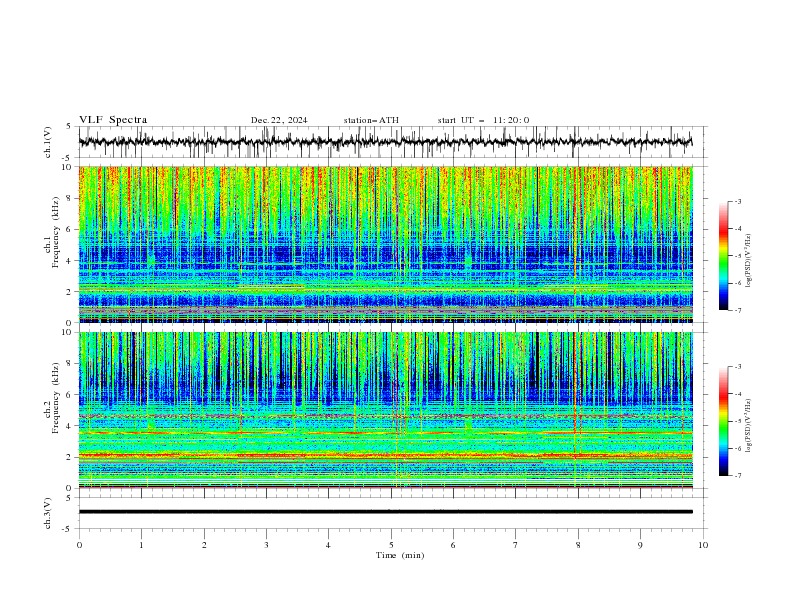
Task: Click the lower colorbar beside ch.2 spectrogram
Action: click(723, 421)
